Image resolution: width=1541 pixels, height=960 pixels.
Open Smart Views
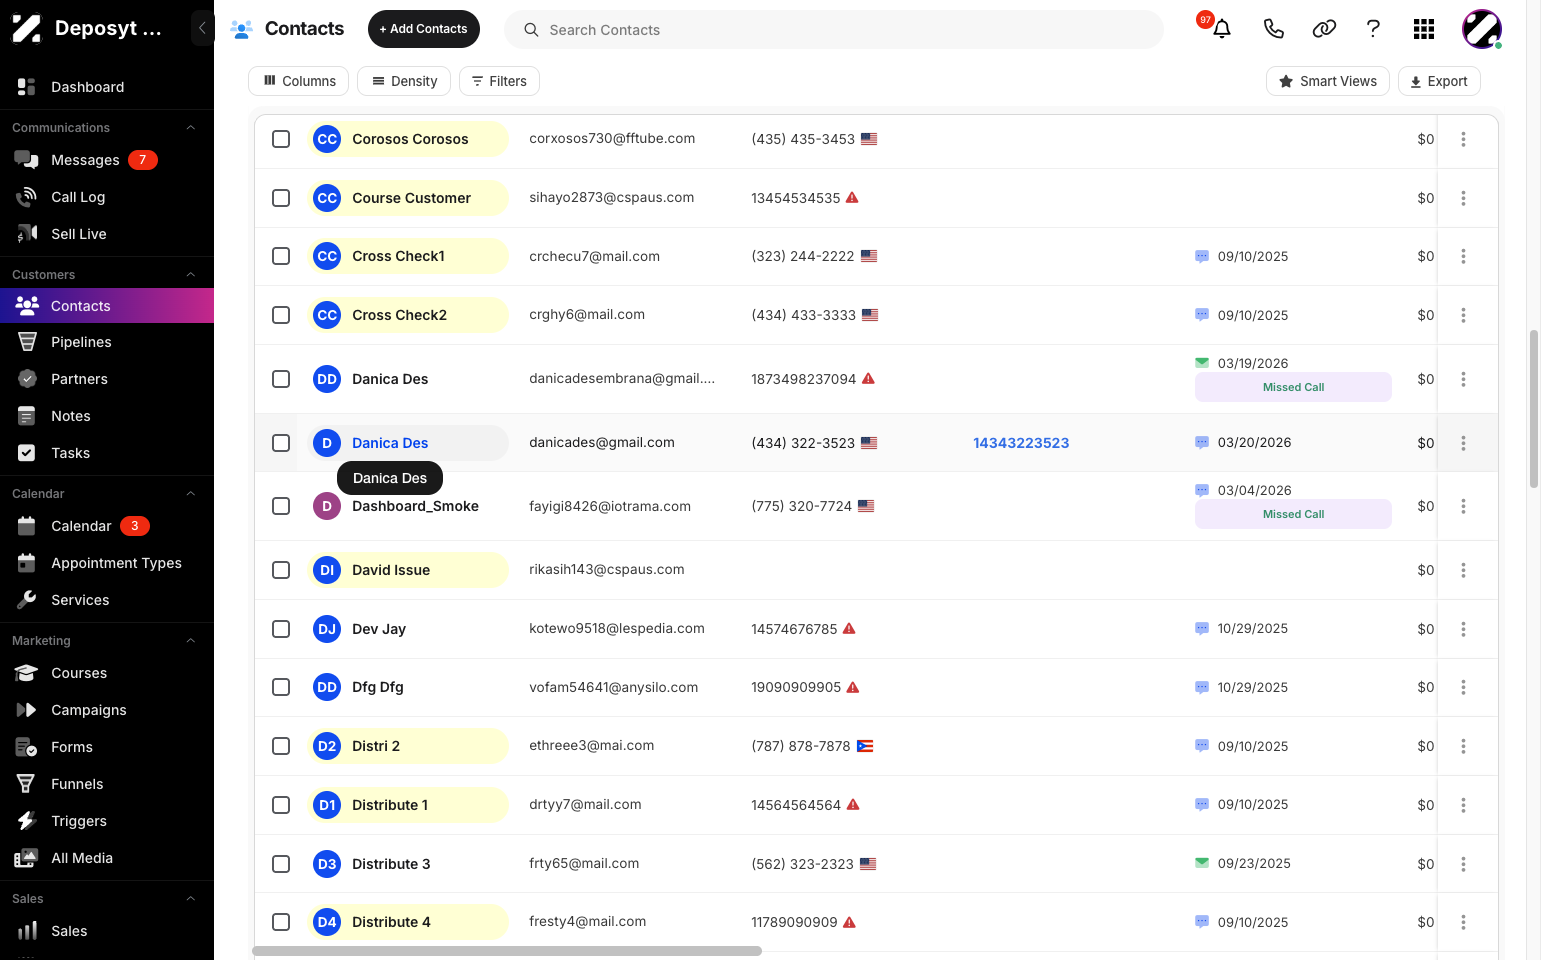(x=1328, y=81)
